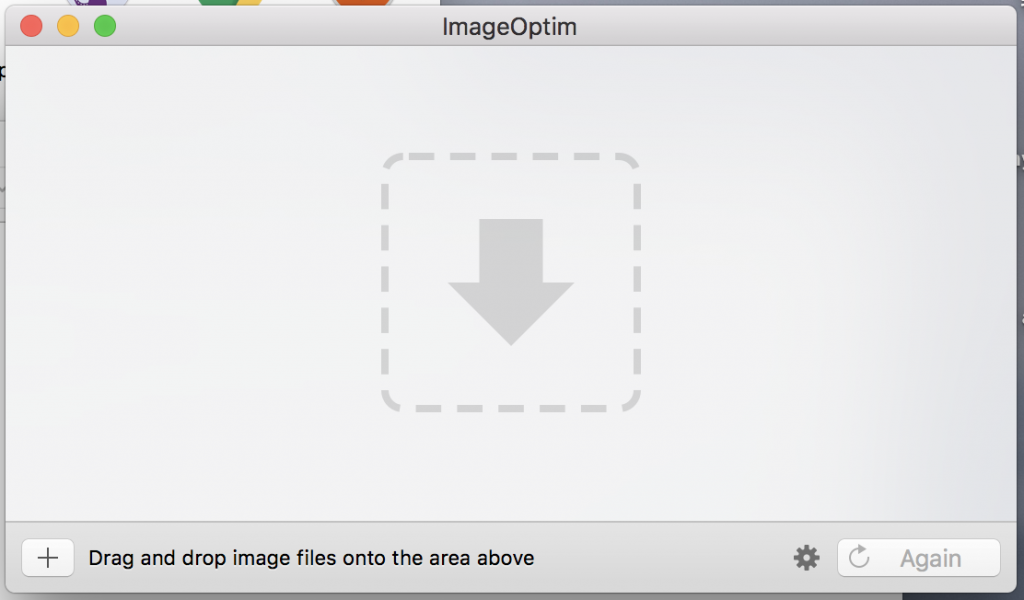Click the Again button
The height and width of the screenshot is (600, 1024).
coord(919,558)
